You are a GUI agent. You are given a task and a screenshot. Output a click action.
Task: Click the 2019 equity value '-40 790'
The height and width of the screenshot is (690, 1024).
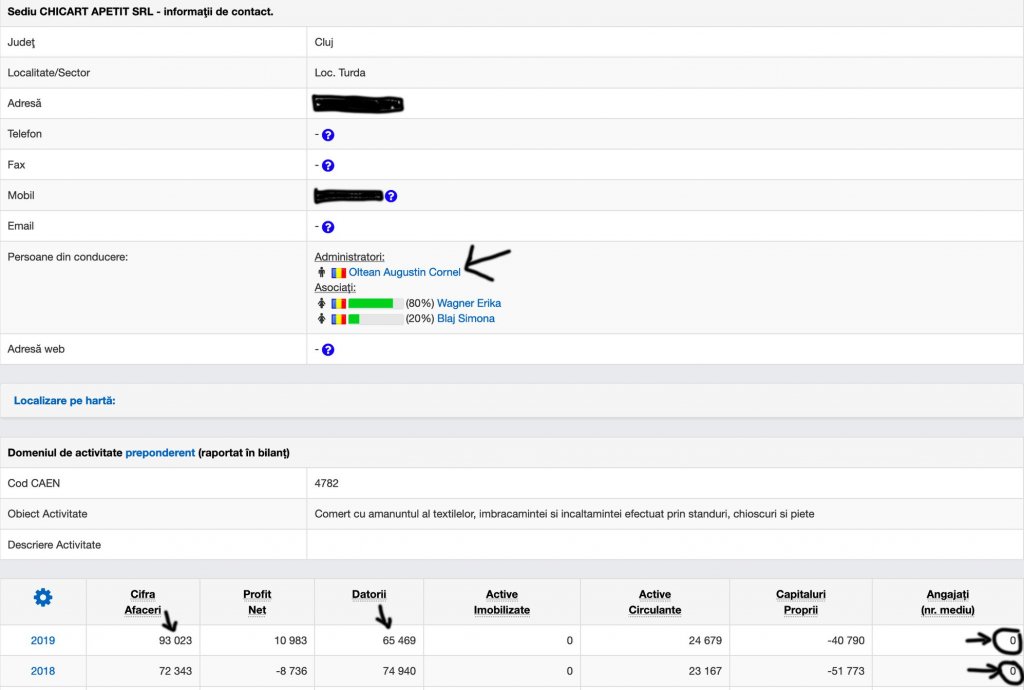[846, 640]
